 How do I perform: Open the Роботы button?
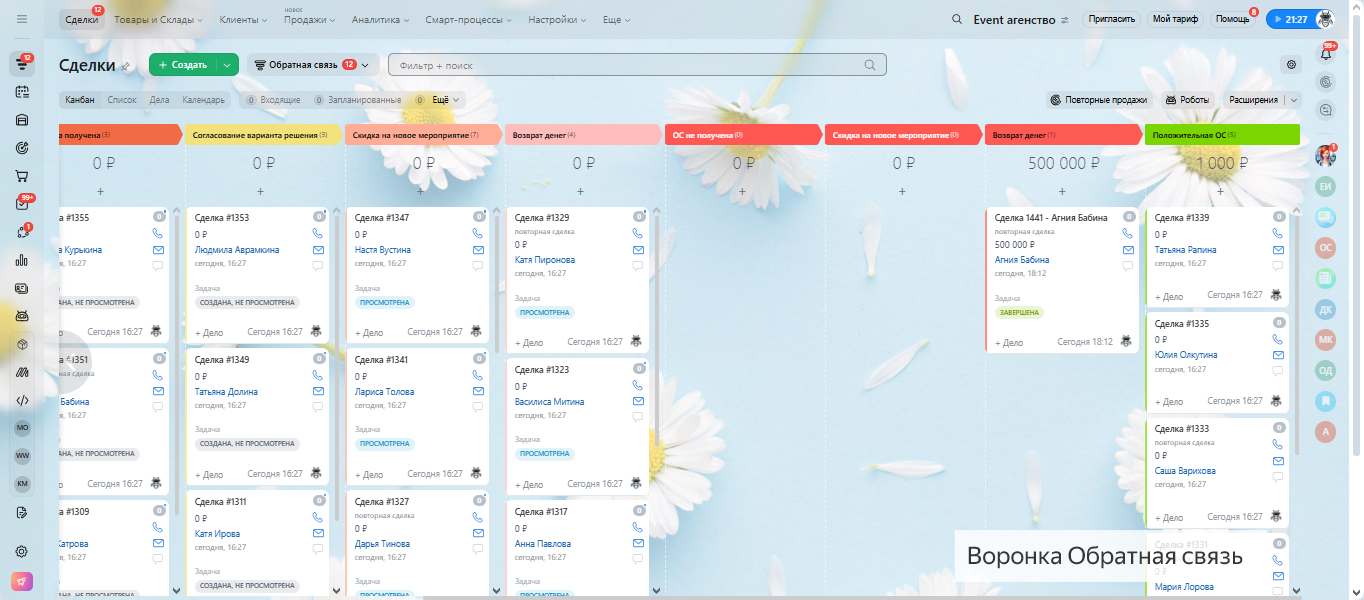click(1188, 100)
